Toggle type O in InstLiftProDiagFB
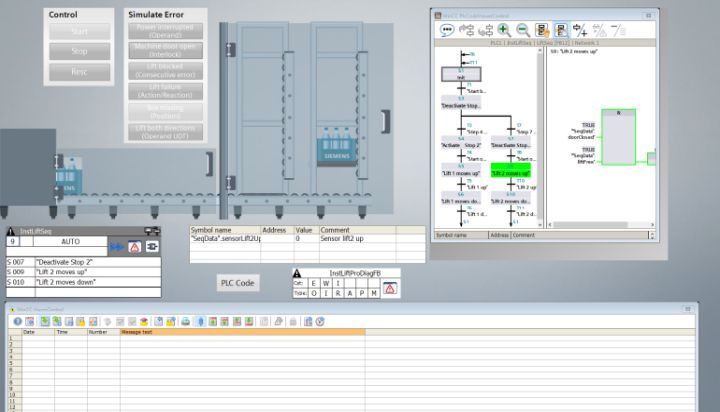The height and width of the screenshot is (412, 720). click(314, 293)
